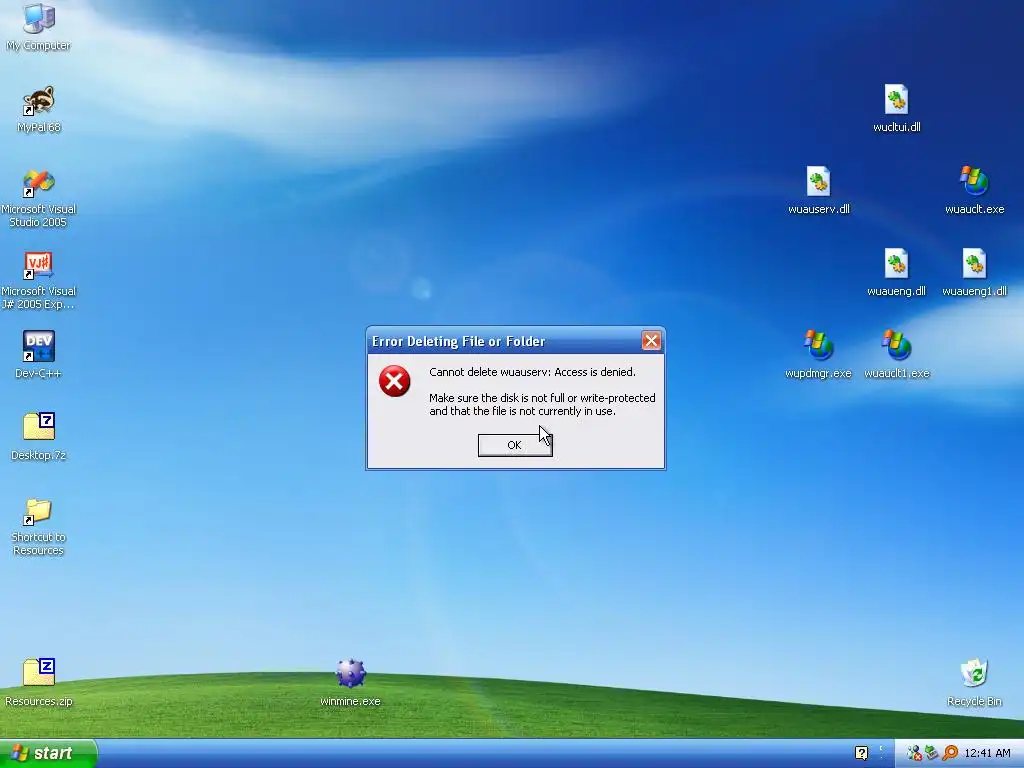Screen dimensions: 1024x768
Task: Select the wupdmgr.exe file icon
Action: coord(818,355)
